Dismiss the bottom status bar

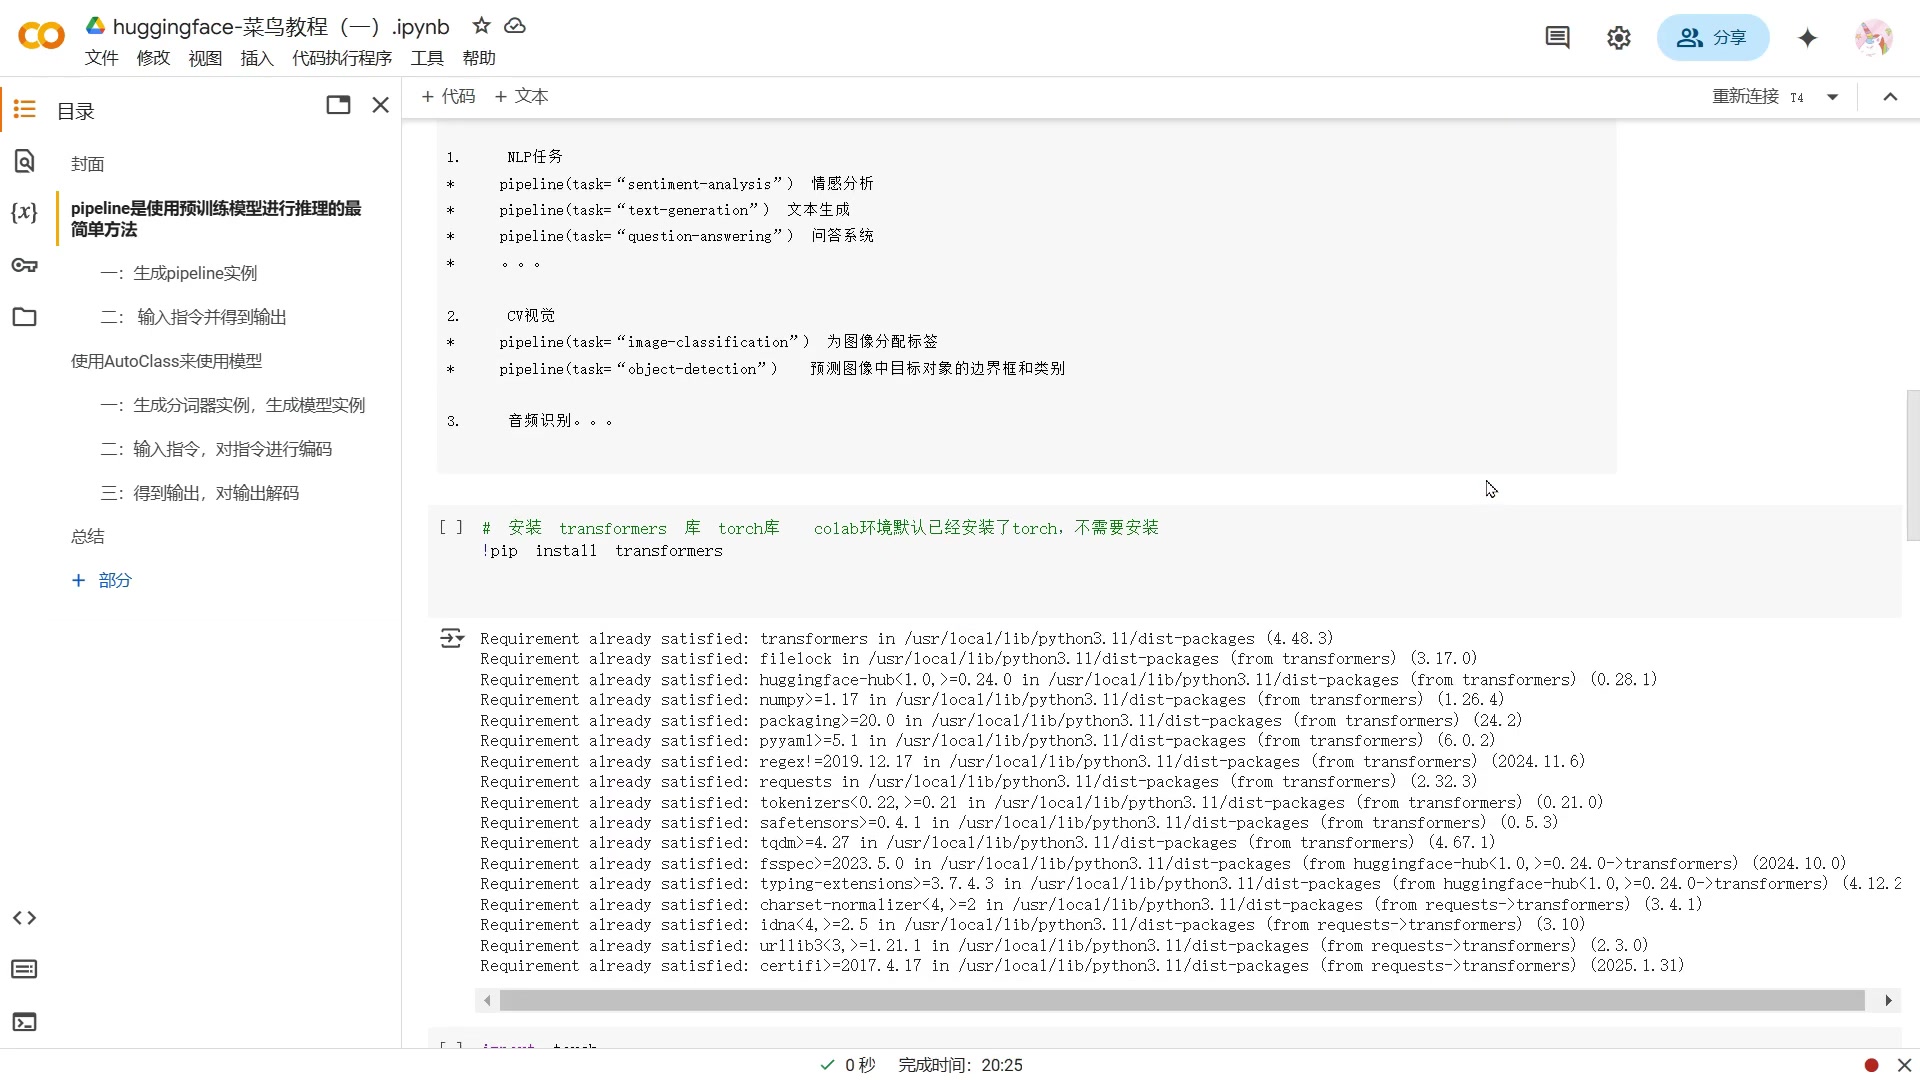click(1904, 1065)
